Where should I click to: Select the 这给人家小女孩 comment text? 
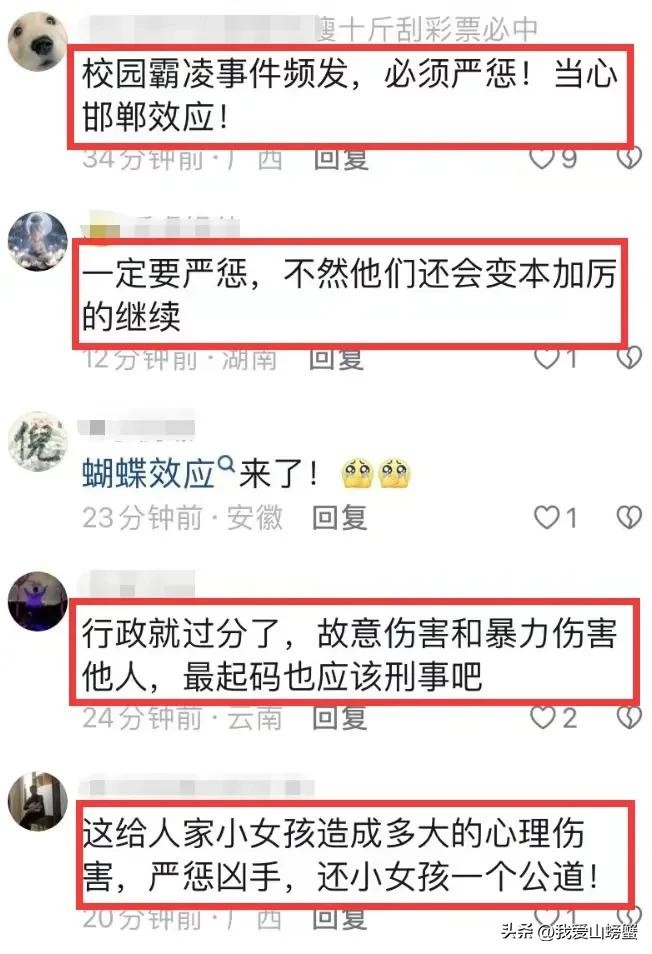click(x=341, y=855)
